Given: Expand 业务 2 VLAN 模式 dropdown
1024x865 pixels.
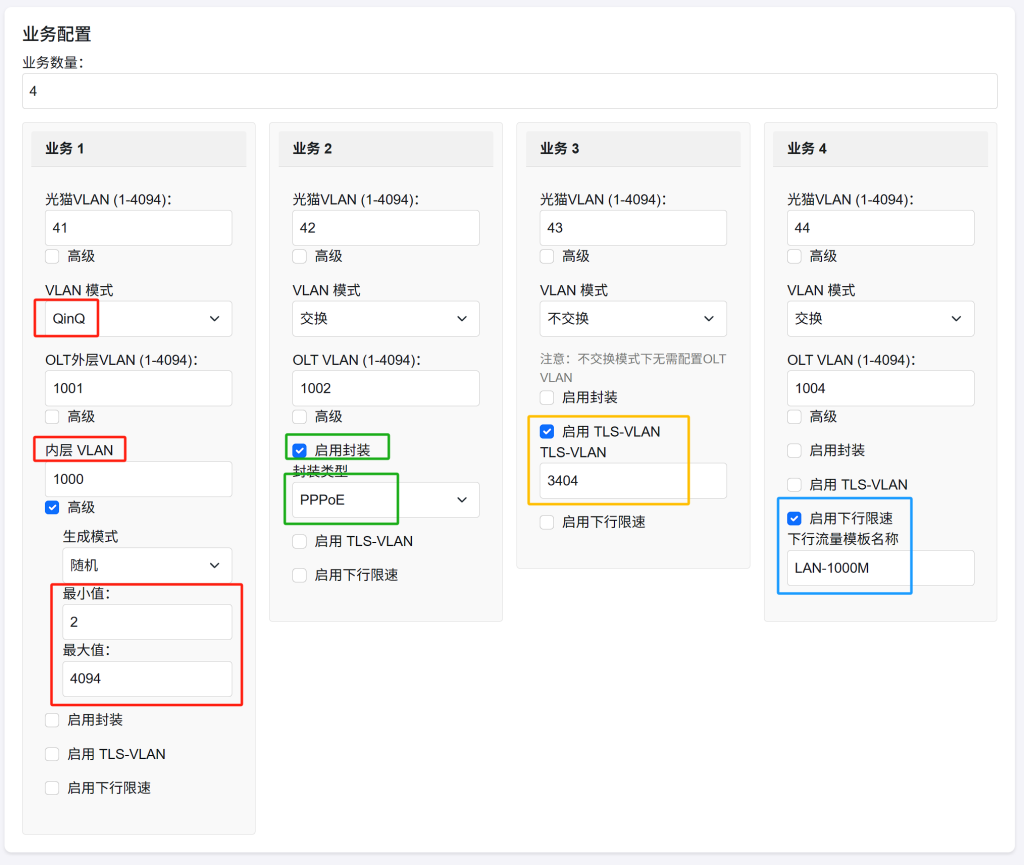Looking at the screenshot, I should (x=385, y=319).
